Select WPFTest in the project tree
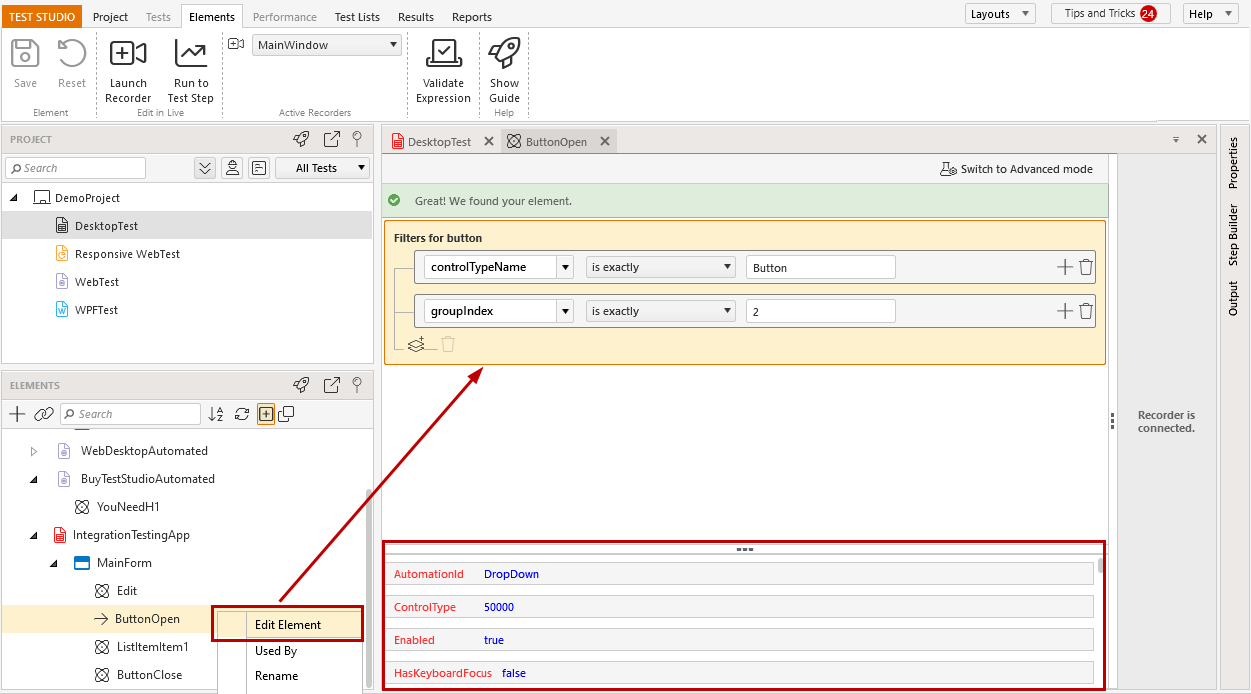 coord(96,310)
